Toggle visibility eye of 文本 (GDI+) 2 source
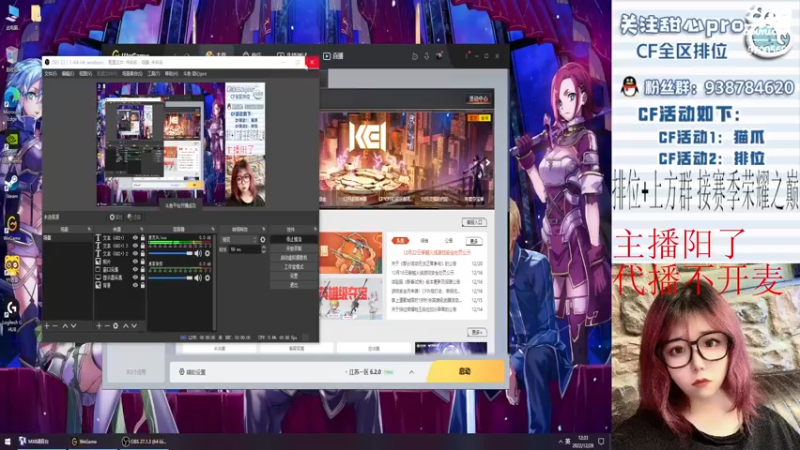The image size is (800, 450). point(135,254)
